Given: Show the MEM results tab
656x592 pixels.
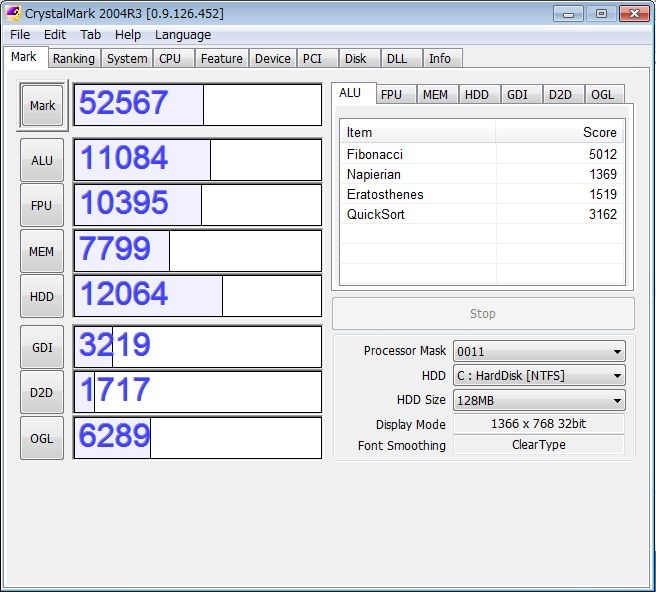Looking at the screenshot, I should 438,95.
